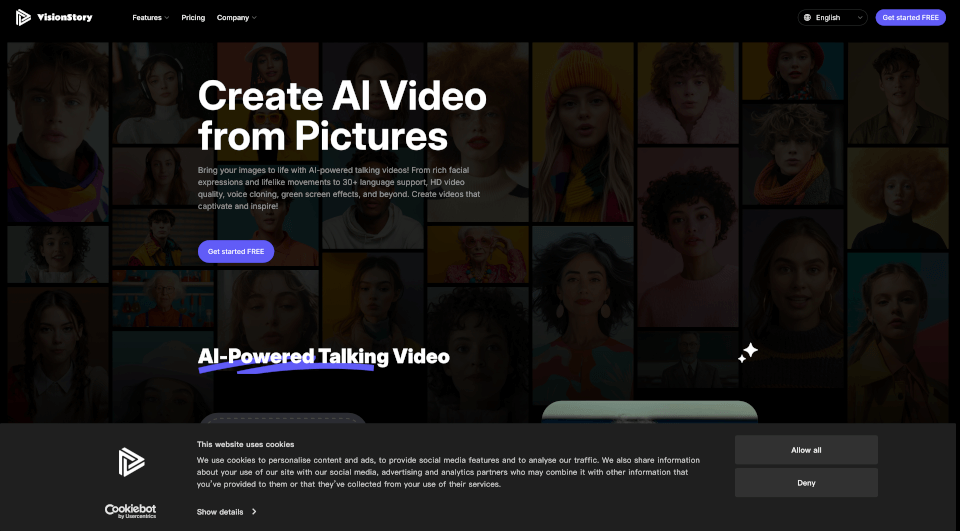The width and height of the screenshot is (960, 531).
Task: Expand the Features navigation dropdown
Action: point(150,17)
